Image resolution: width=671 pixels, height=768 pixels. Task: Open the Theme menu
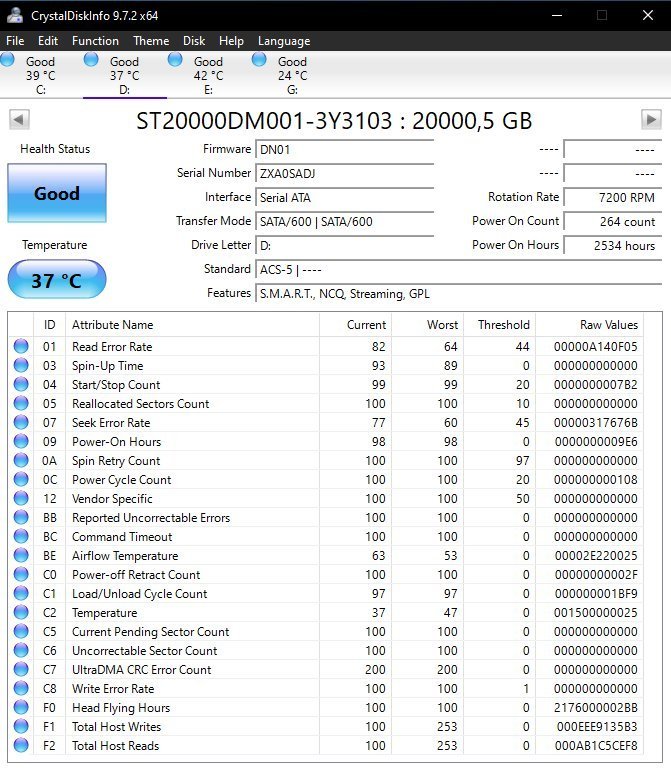coord(151,41)
